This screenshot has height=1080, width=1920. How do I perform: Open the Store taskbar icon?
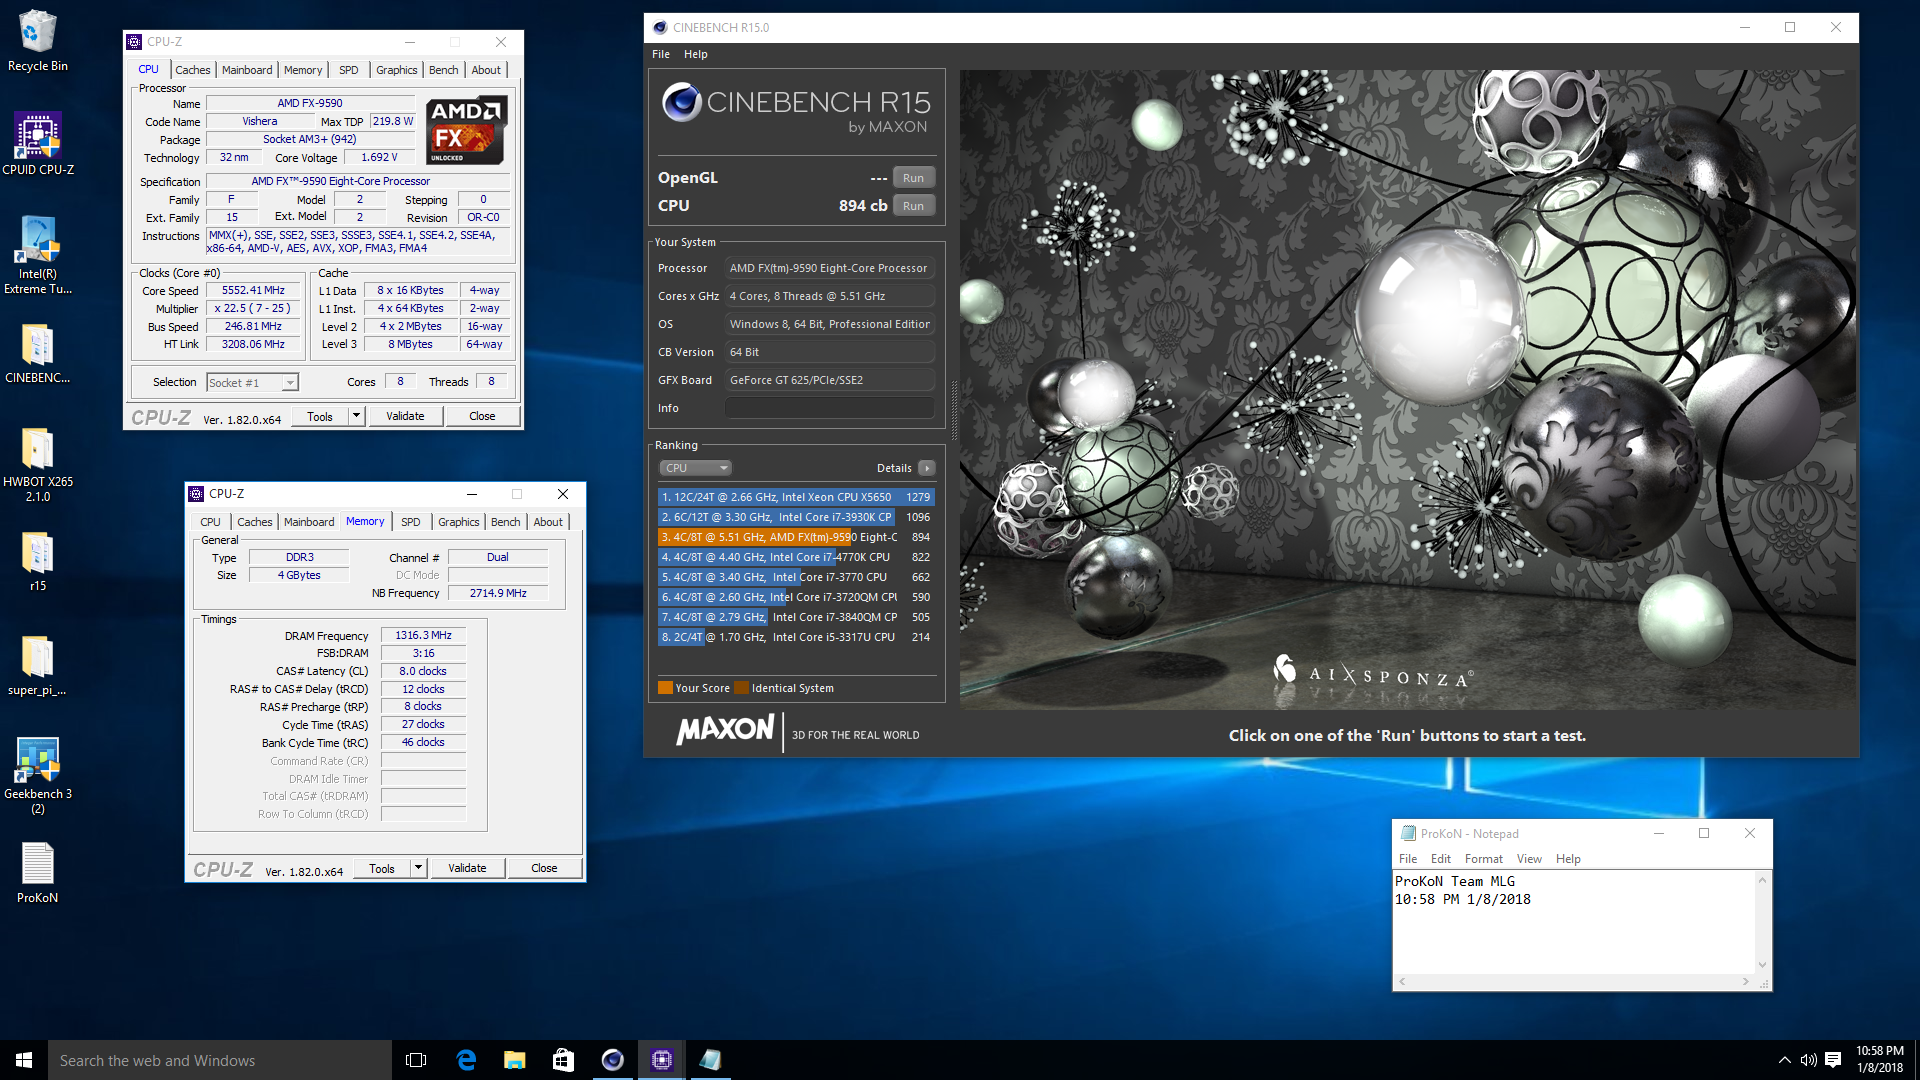pos(563,1060)
